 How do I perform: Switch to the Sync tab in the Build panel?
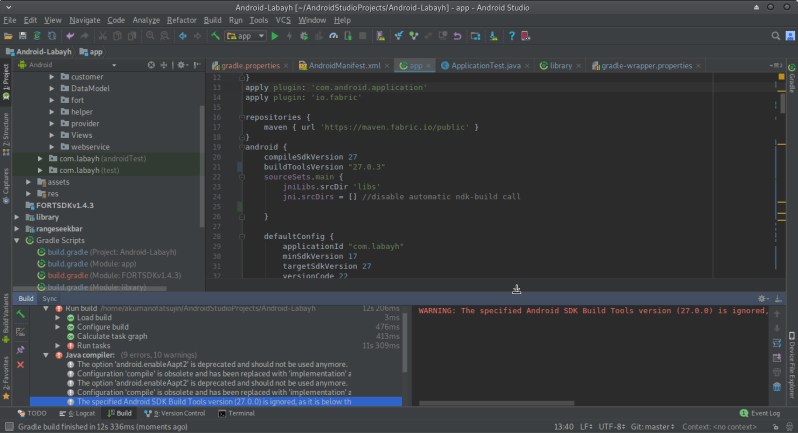click(49, 299)
